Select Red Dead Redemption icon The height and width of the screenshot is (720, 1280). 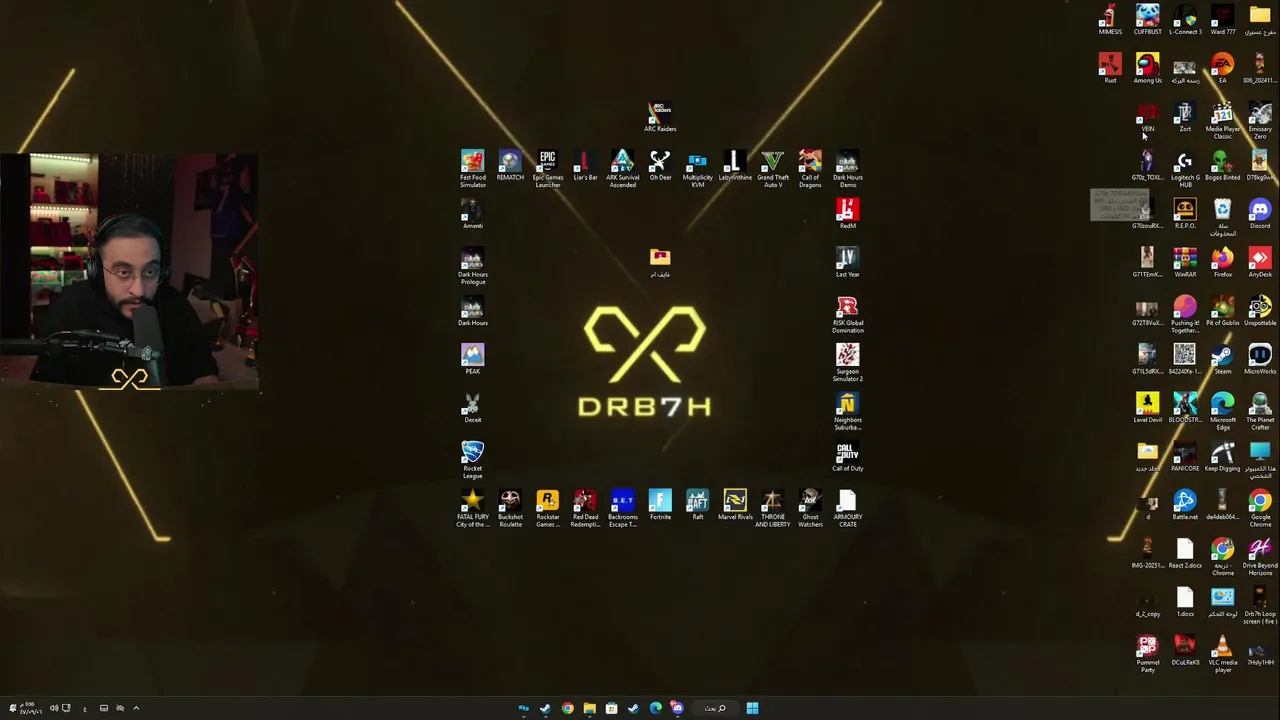[585, 509]
